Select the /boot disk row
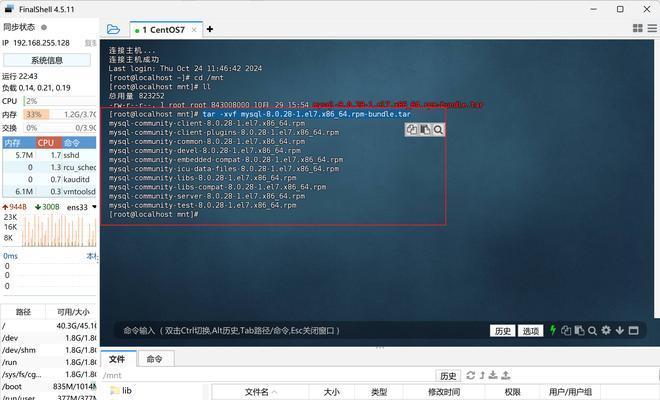This screenshot has height=400, width=660. pyautogui.click(x=49, y=387)
